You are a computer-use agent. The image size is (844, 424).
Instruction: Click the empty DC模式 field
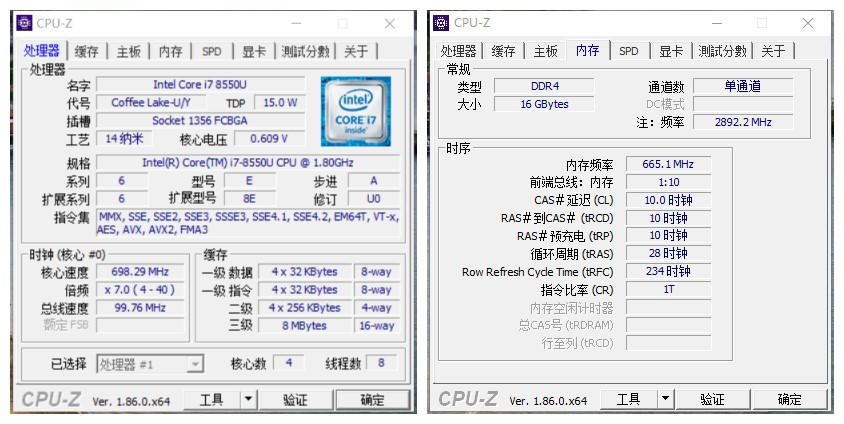tap(743, 104)
